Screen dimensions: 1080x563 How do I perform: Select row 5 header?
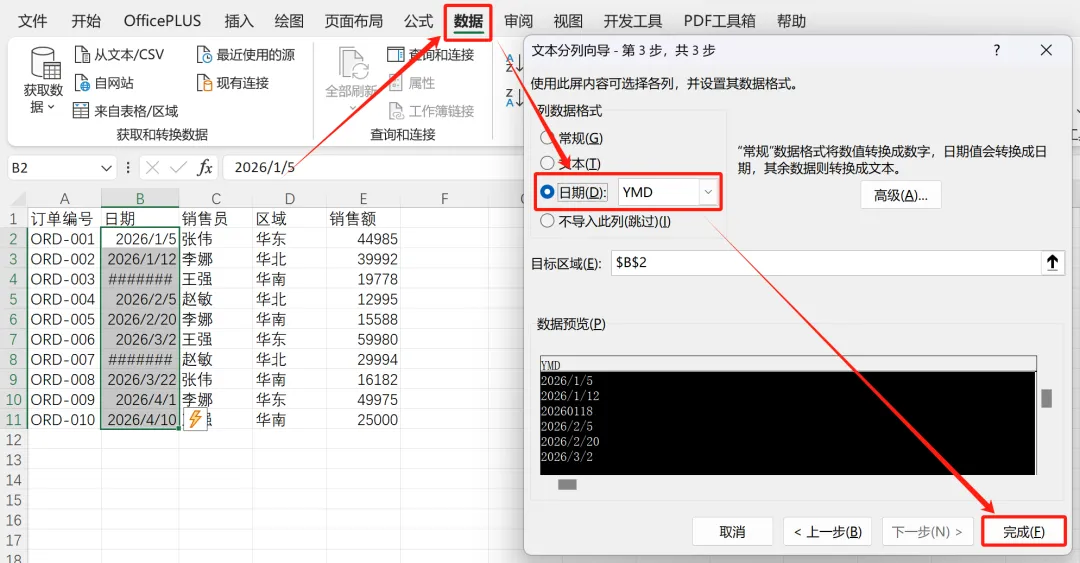point(13,300)
